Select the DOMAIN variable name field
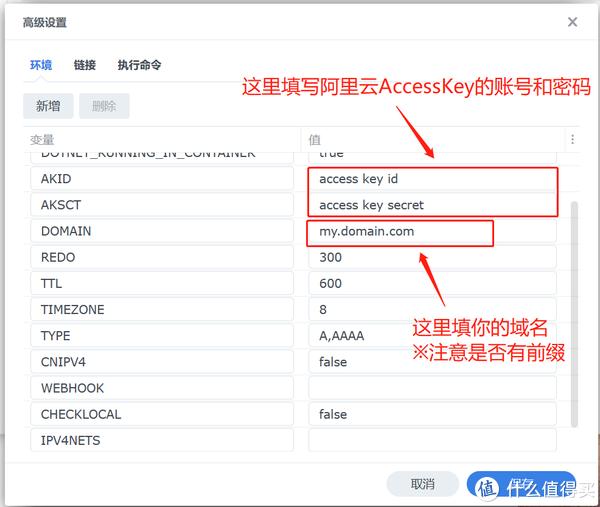The height and width of the screenshot is (507, 600). click(x=162, y=231)
